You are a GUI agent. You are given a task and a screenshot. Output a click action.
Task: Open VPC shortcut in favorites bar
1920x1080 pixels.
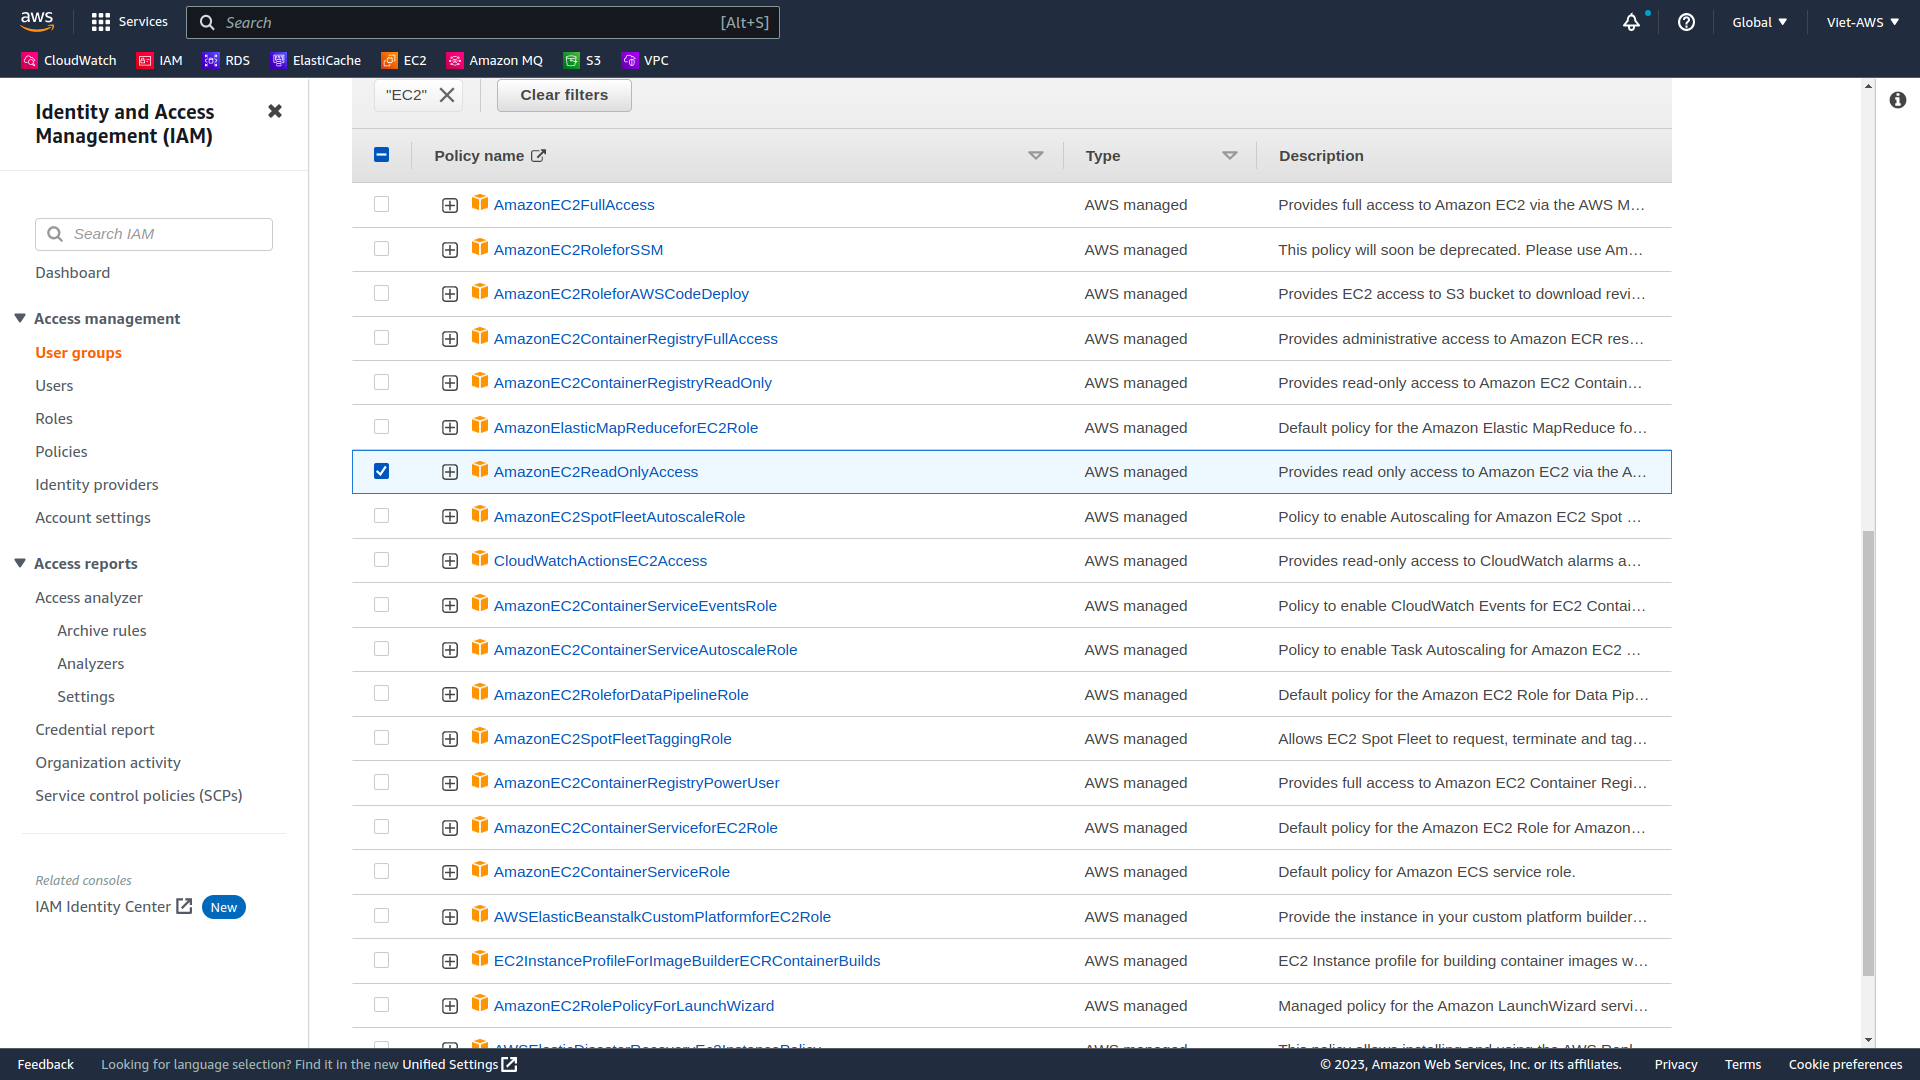645,60
